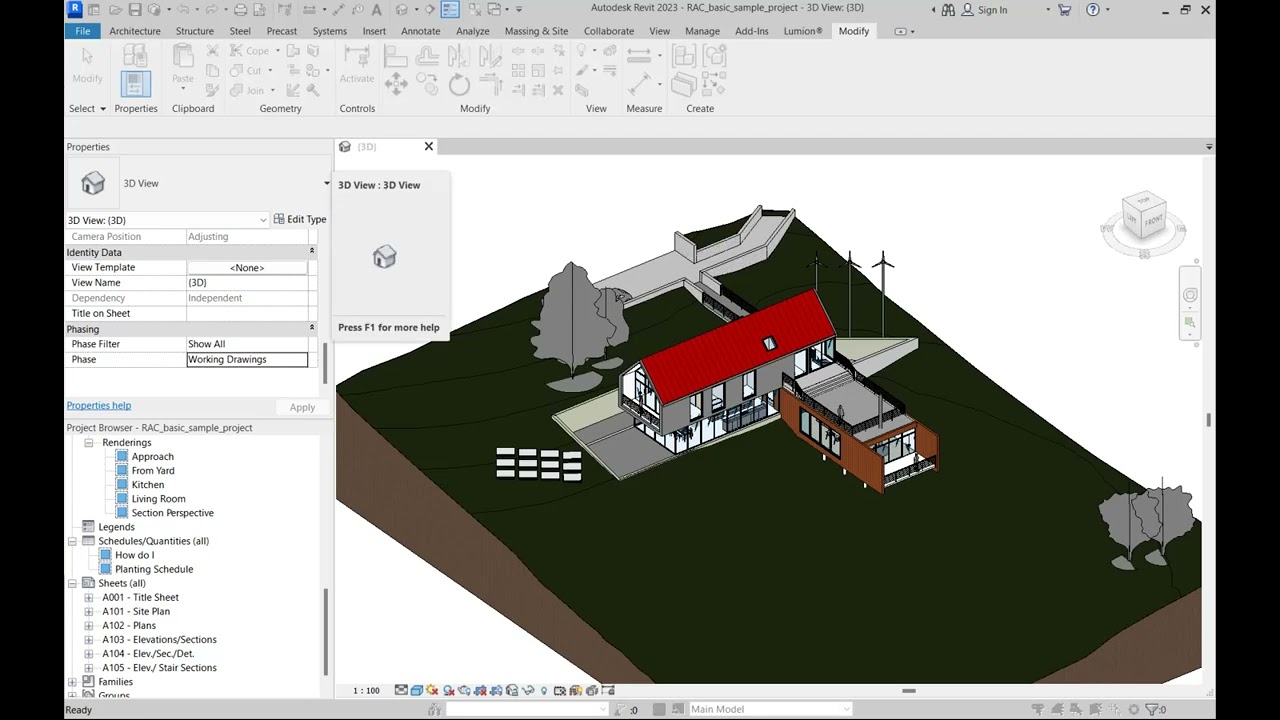Expand the A102 - Plans sheet node
The width and height of the screenshot is (1280, 720).
point(88,625)
